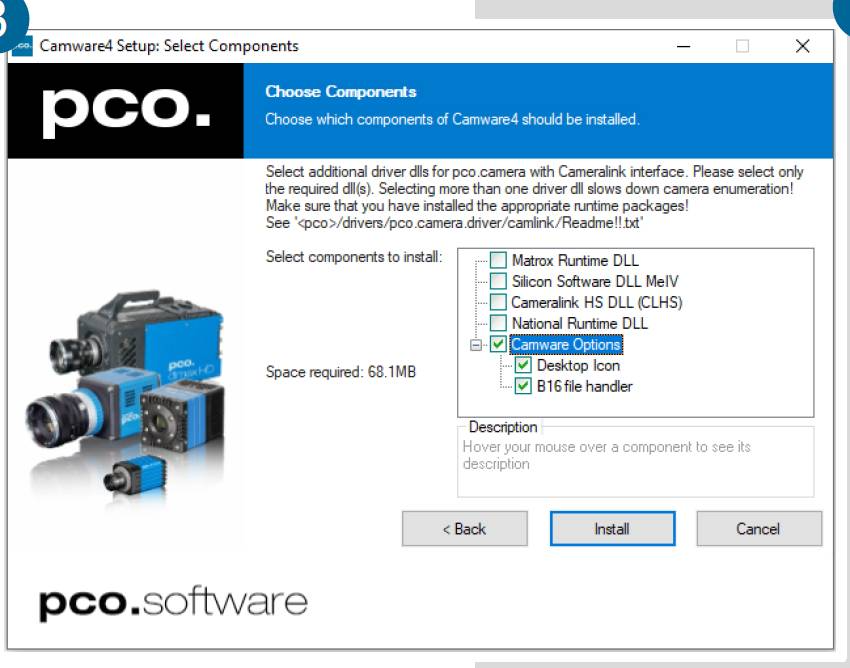This screenshot has height=668, width=850.
Task: Click the pco.software logo at bottom
Action: click(172, 602)
